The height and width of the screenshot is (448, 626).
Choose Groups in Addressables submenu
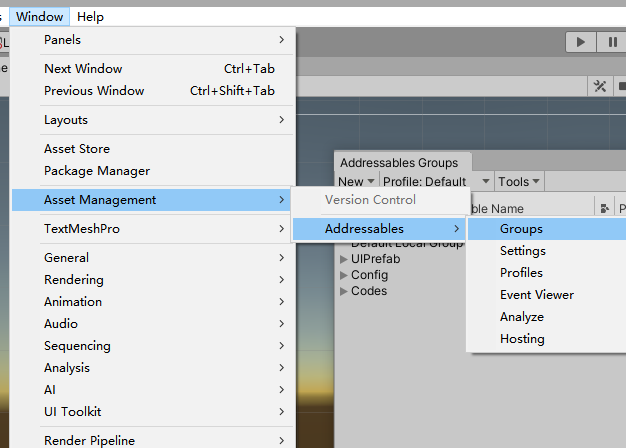(x=547, y=229)
